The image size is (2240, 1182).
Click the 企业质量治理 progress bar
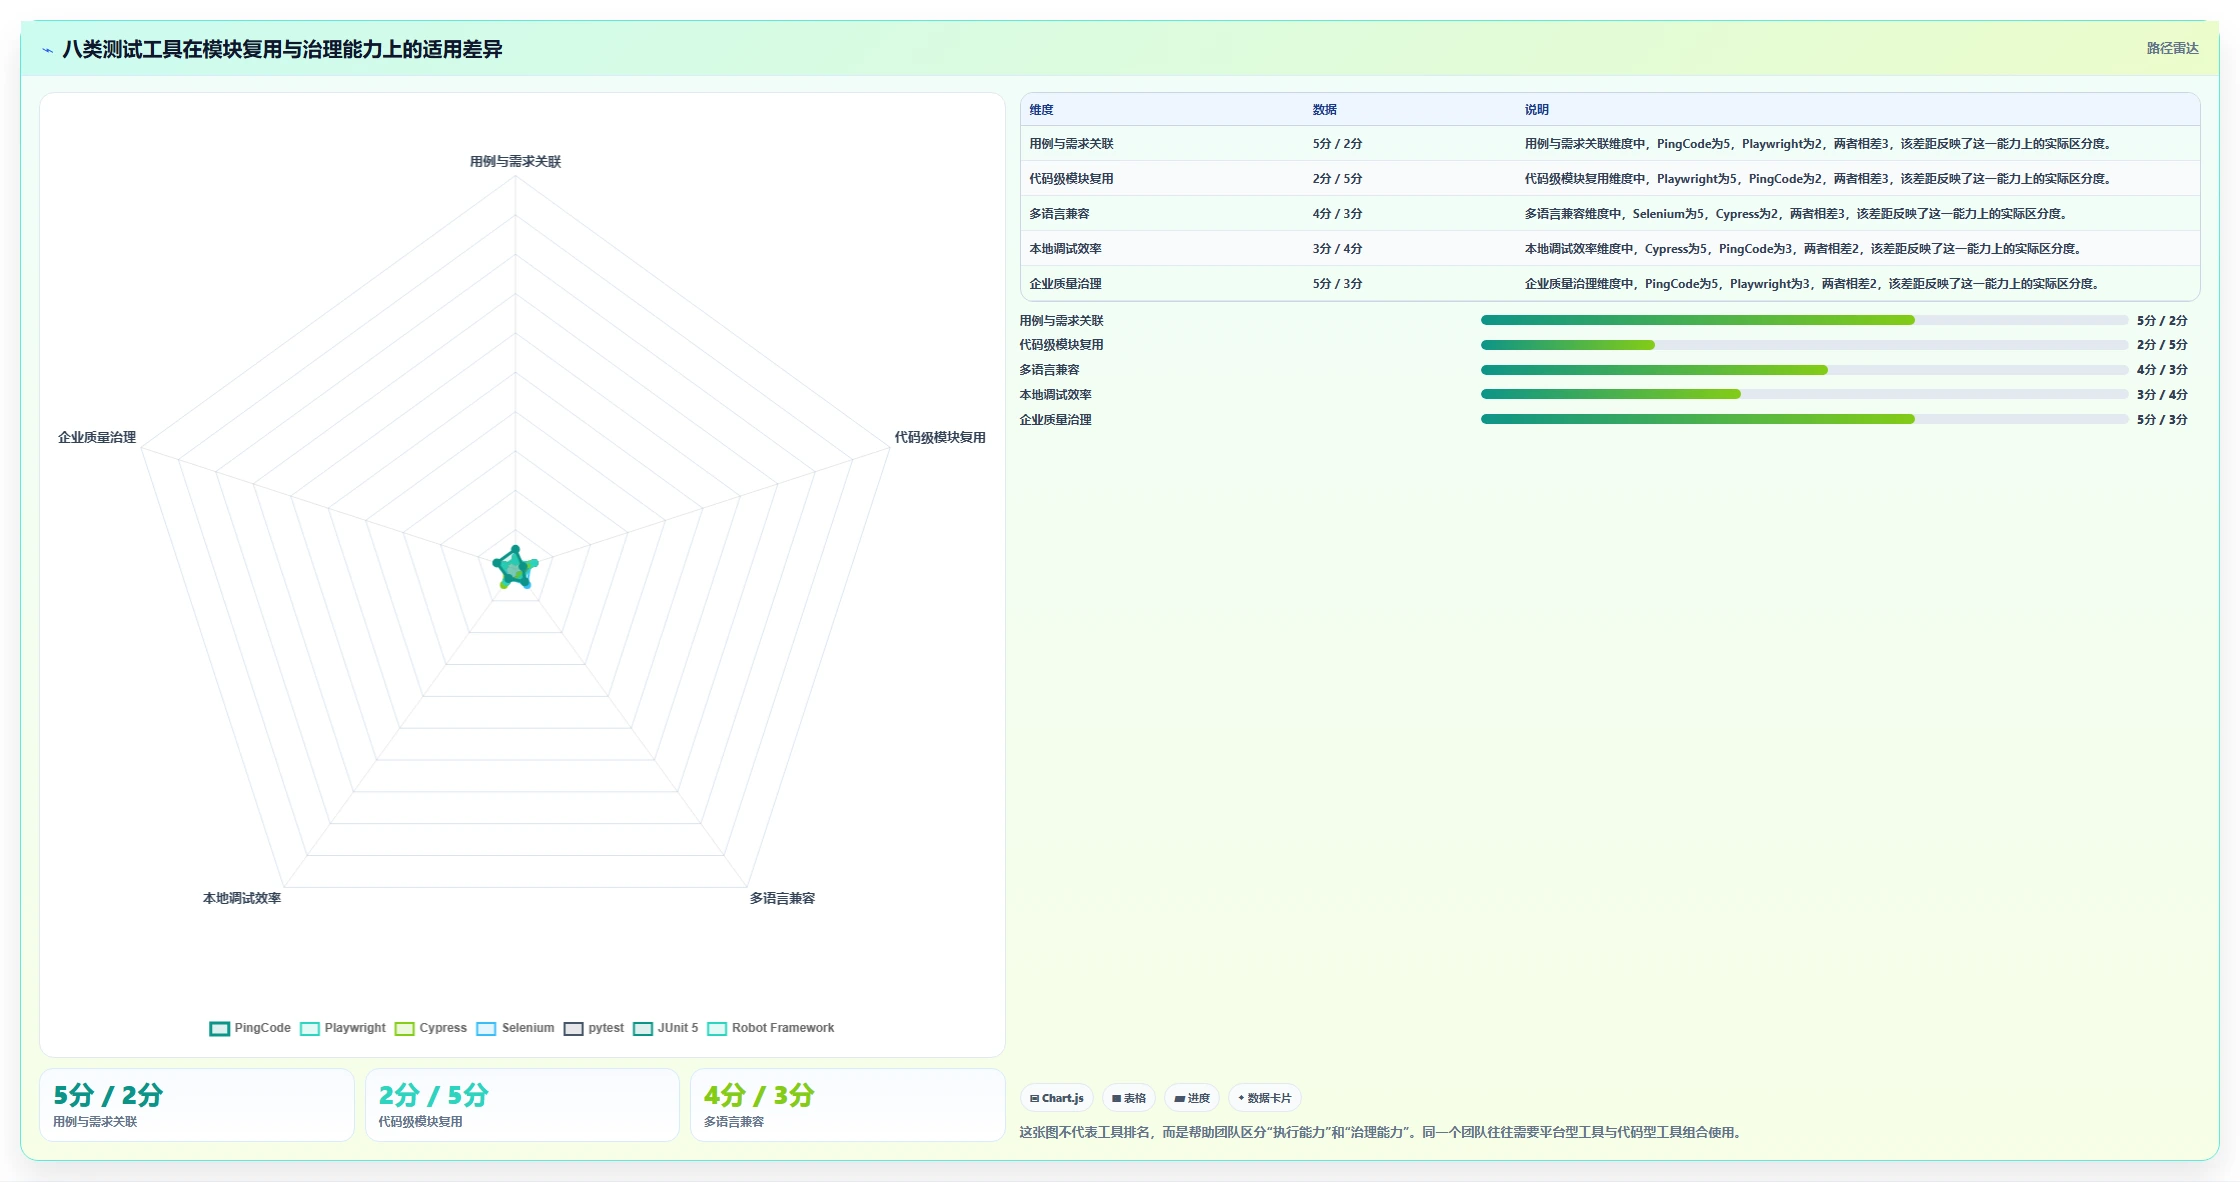pyautogui.click(x=1804, y=419)
